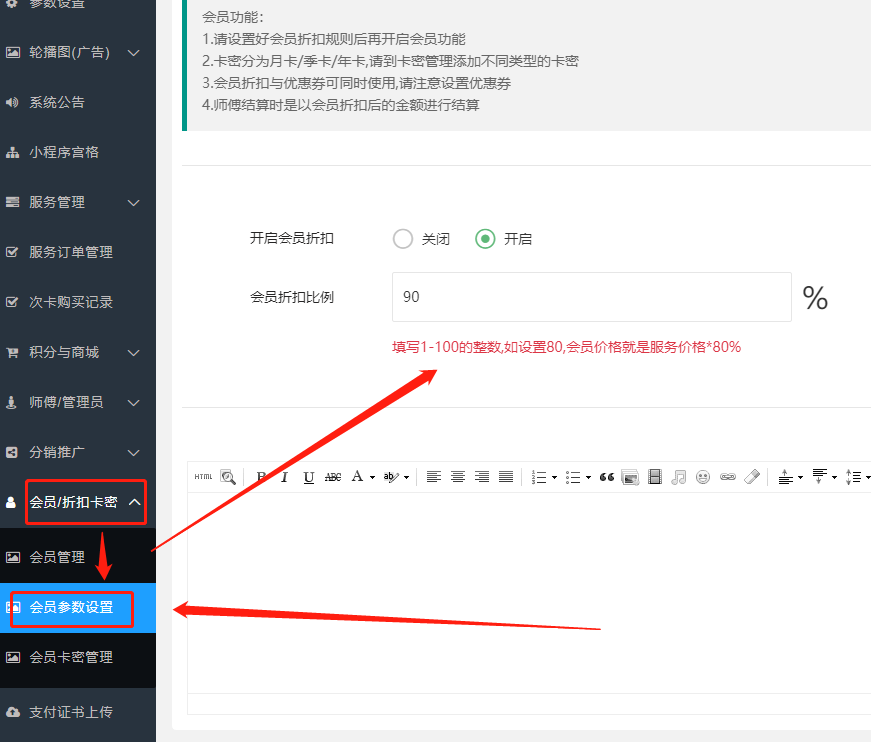
Task: Insert an image into the editor
Action: click(x=630, y=477)
